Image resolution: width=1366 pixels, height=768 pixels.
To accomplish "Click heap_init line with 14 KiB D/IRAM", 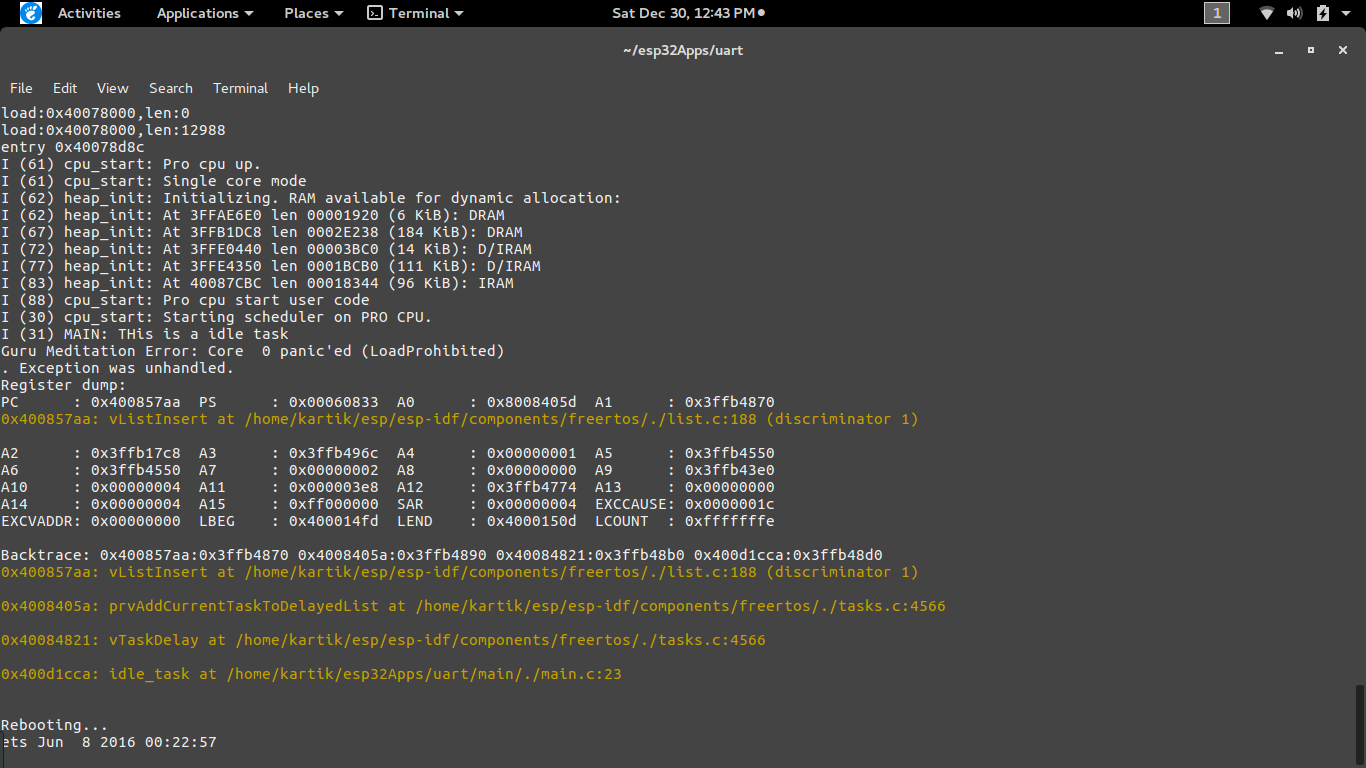I will click(x=266, y=249).
